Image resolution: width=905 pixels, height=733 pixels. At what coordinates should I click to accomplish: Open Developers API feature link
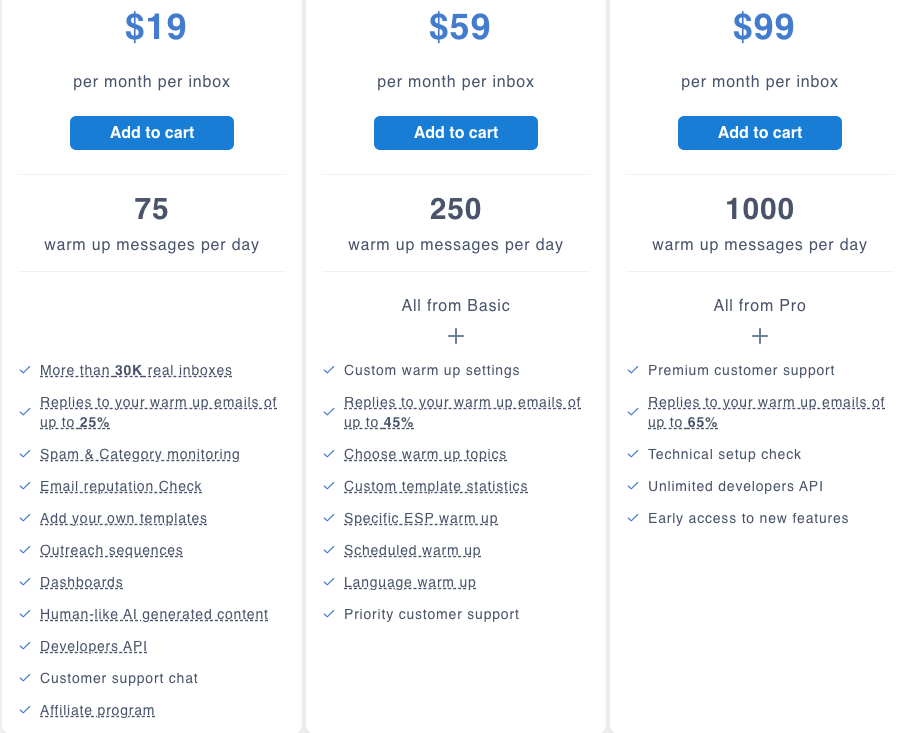coord(94,646)
